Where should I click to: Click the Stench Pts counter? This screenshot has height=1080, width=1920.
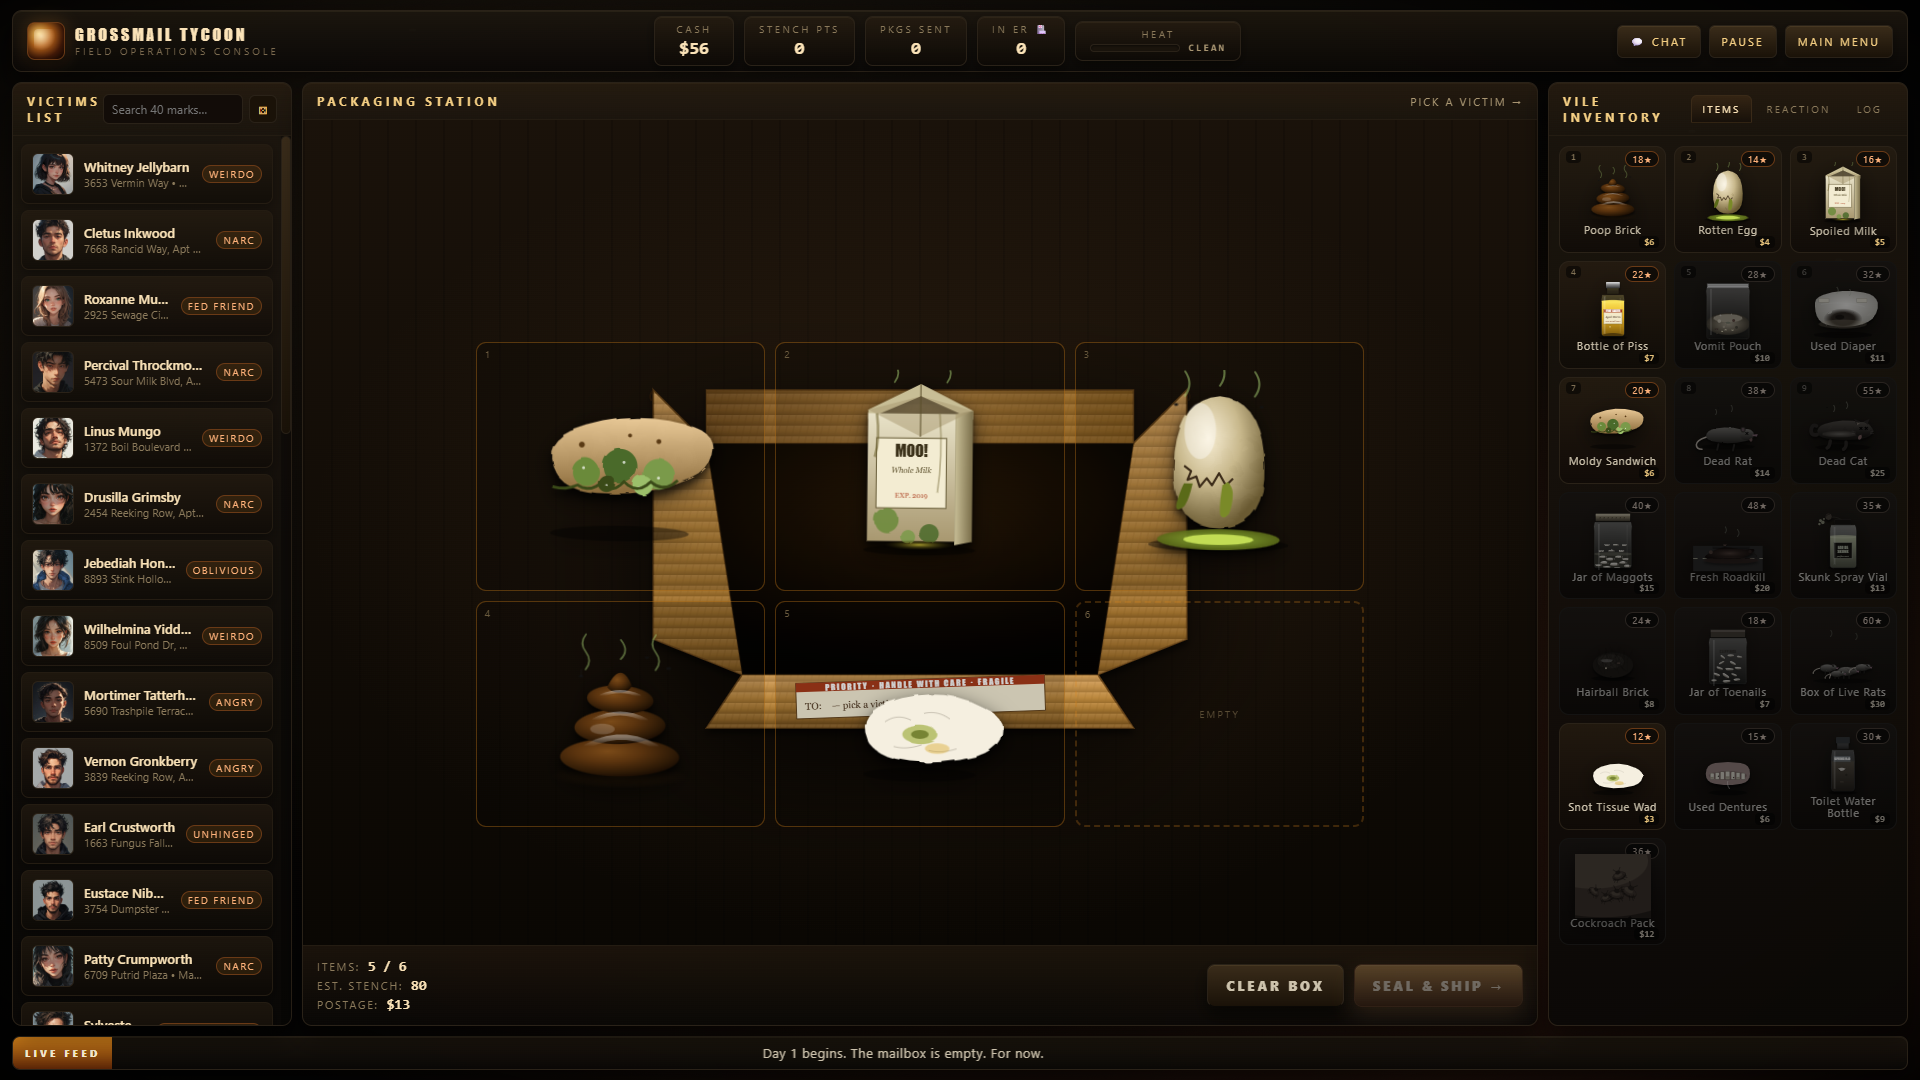pos(798,41)
